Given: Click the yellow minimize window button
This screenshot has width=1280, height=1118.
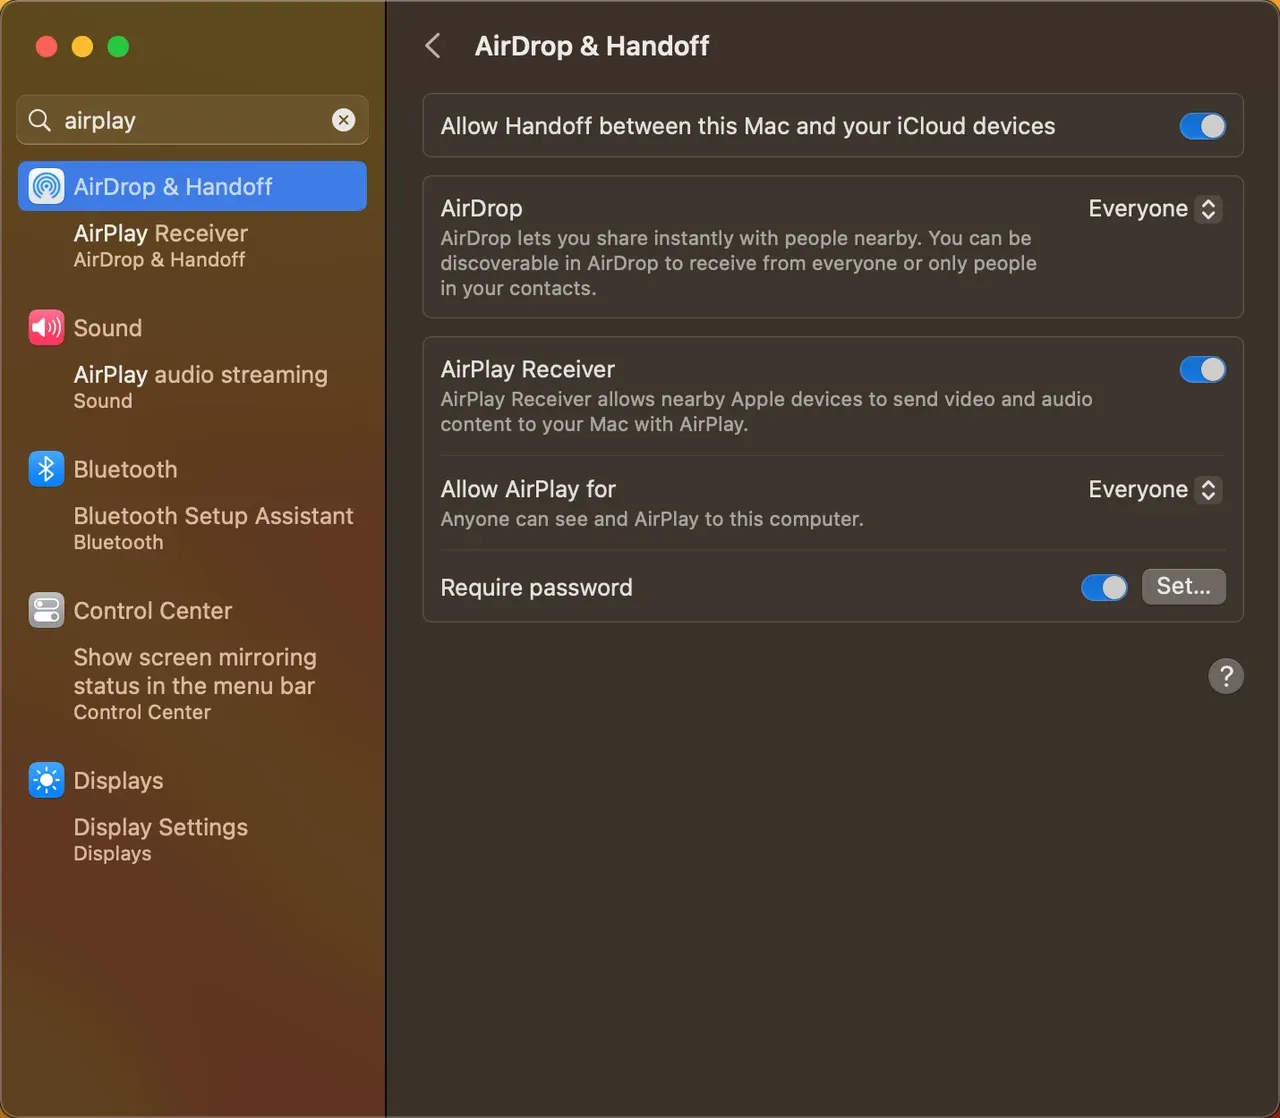Looking at the screenshot, I should [x=82, y=46].
